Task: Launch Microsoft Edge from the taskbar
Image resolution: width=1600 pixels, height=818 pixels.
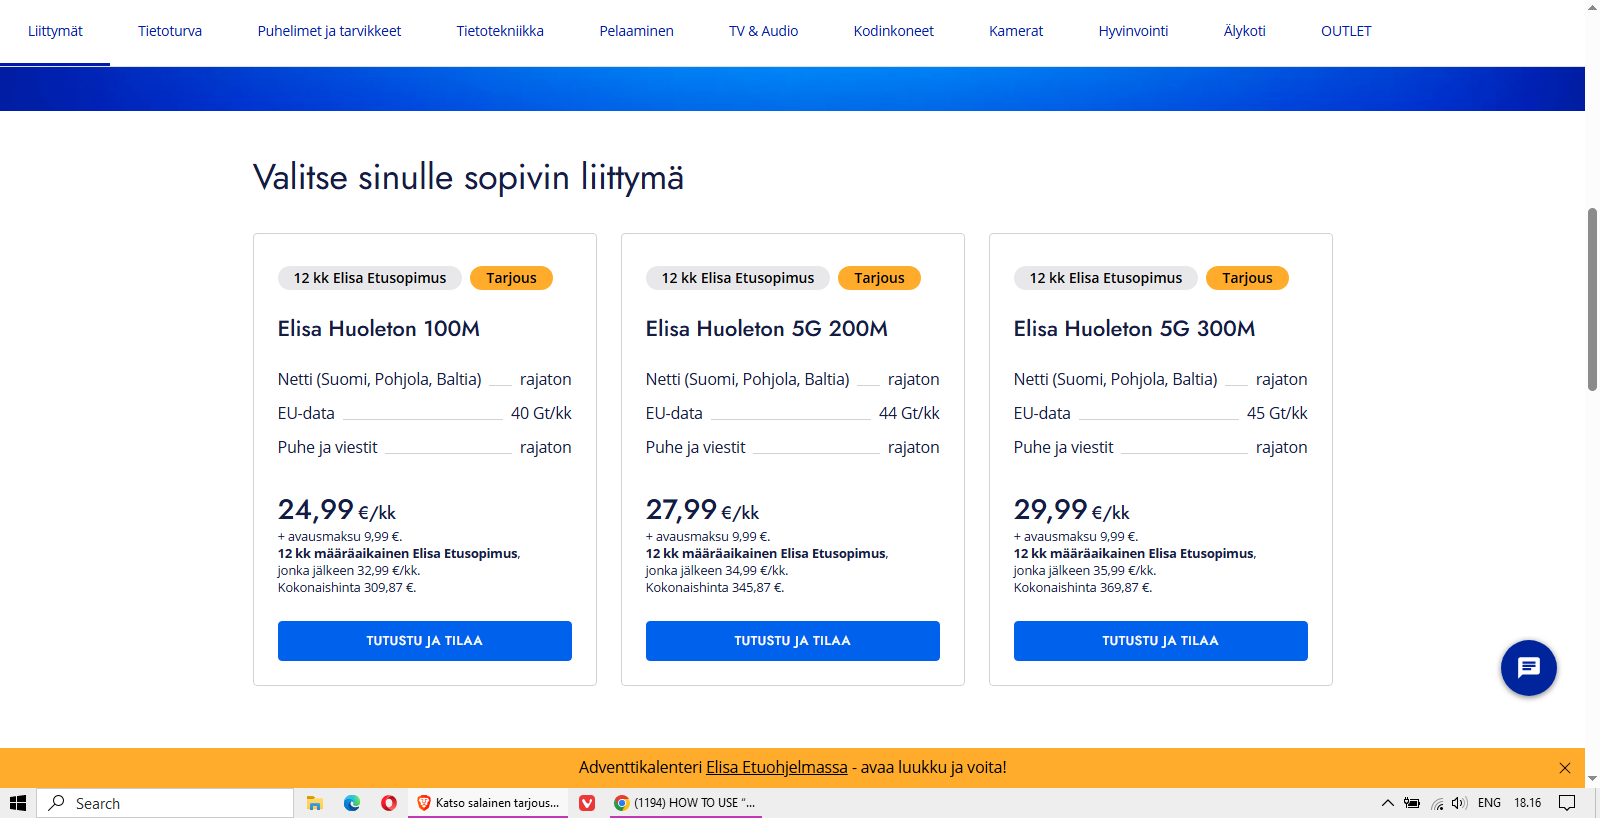Action: coord(352,803)
